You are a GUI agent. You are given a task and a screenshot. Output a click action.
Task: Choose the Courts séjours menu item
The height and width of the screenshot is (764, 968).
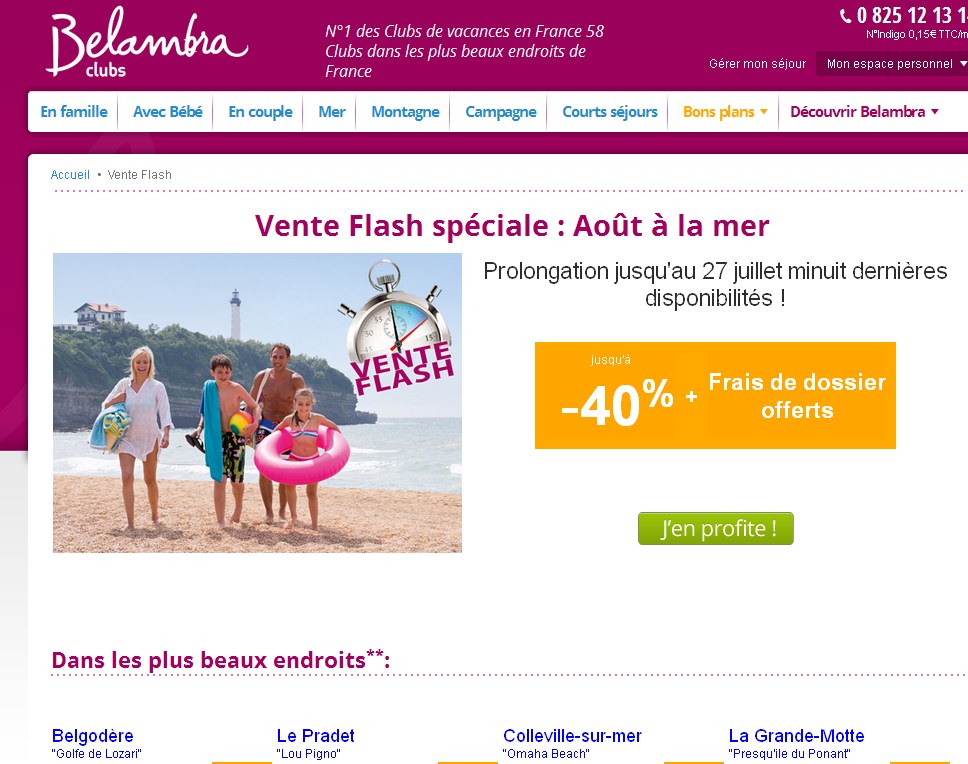(x=610, y=112)
